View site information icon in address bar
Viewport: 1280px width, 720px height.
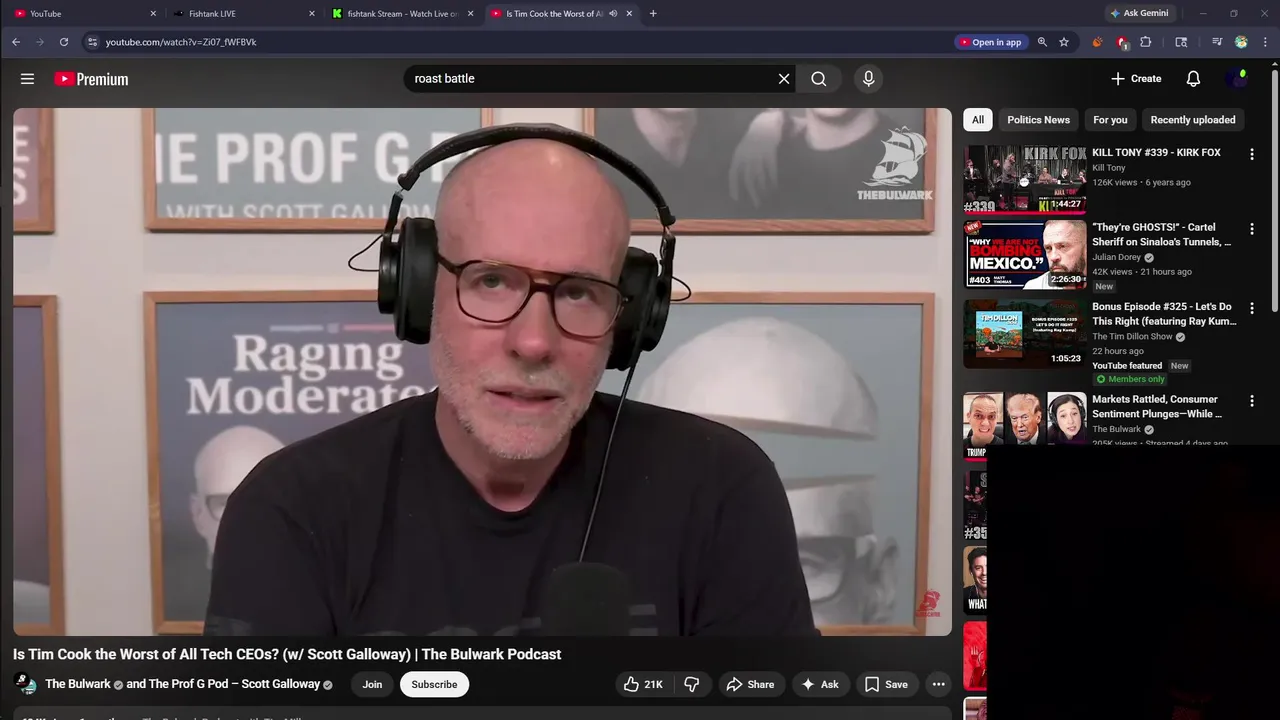[x=92, y=42]
